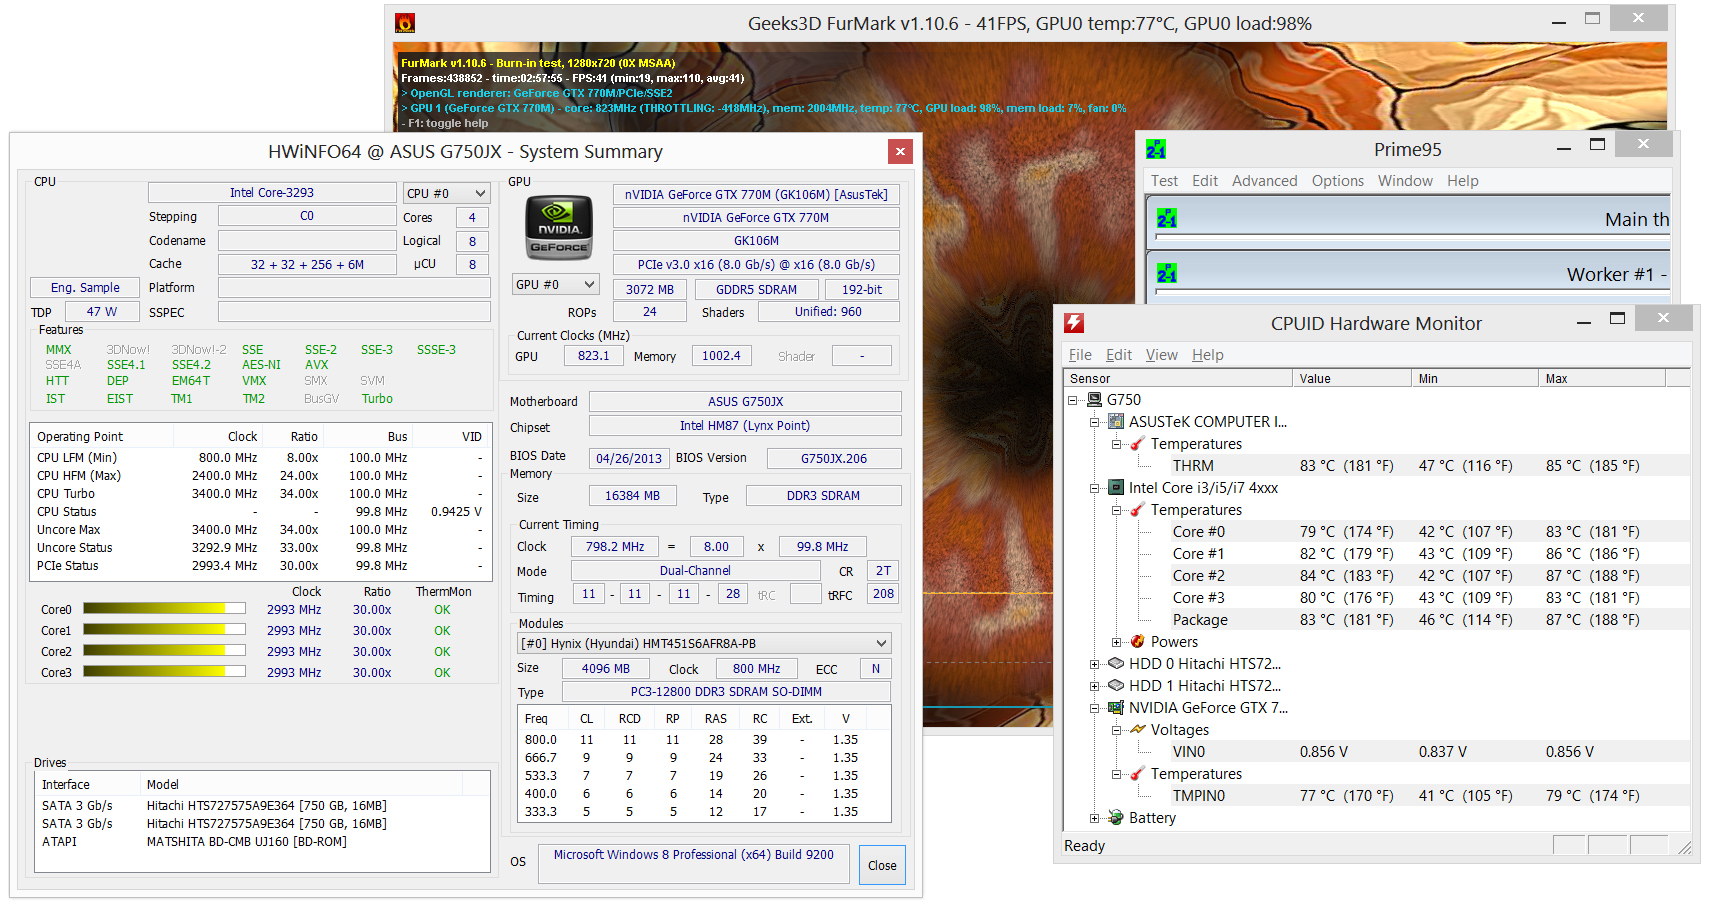Image resolution: width=1709 pixels, height=905 pixels.
Task: Open the GPU #0 selector dropdown
Action: 555,285
